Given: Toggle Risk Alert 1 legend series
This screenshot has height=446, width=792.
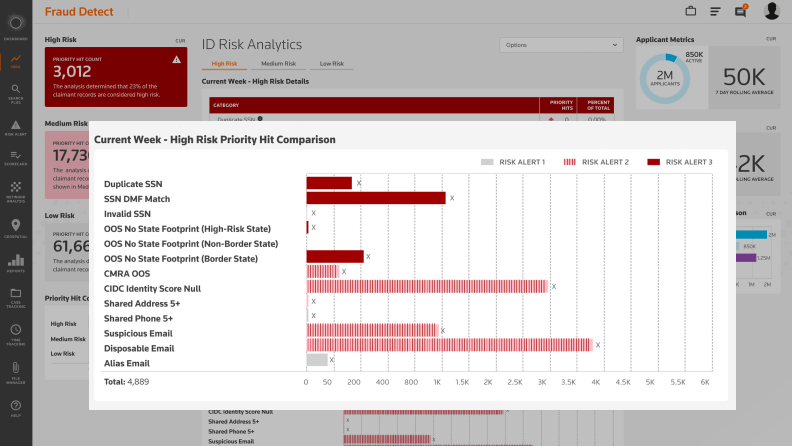Looking at the screenshot, I should coord(514,161).
